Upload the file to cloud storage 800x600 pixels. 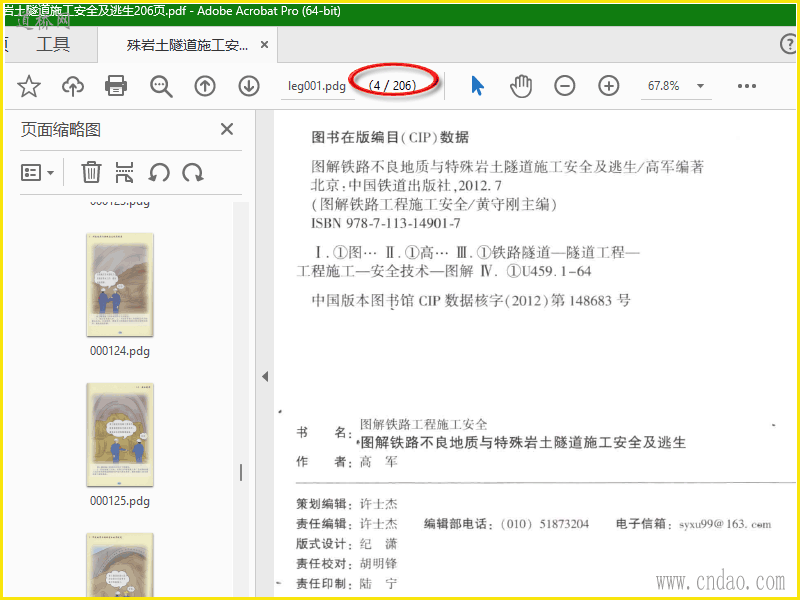[x=73, y=86]
